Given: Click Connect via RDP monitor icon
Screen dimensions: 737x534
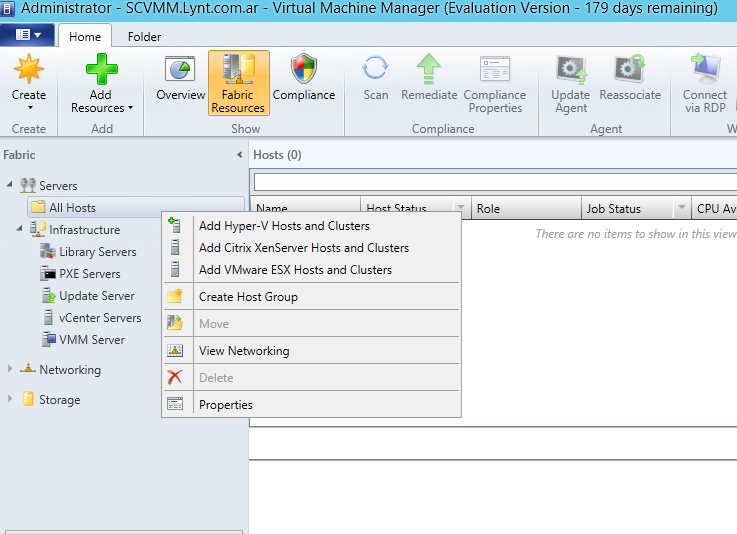Looking at the screenshot, I should point(705,69).
